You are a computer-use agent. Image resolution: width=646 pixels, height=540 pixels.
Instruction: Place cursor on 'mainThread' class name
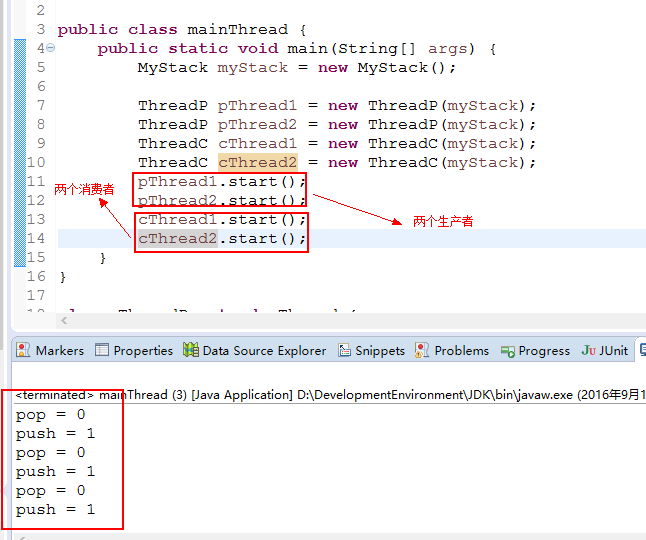click(x=237, y=30)
